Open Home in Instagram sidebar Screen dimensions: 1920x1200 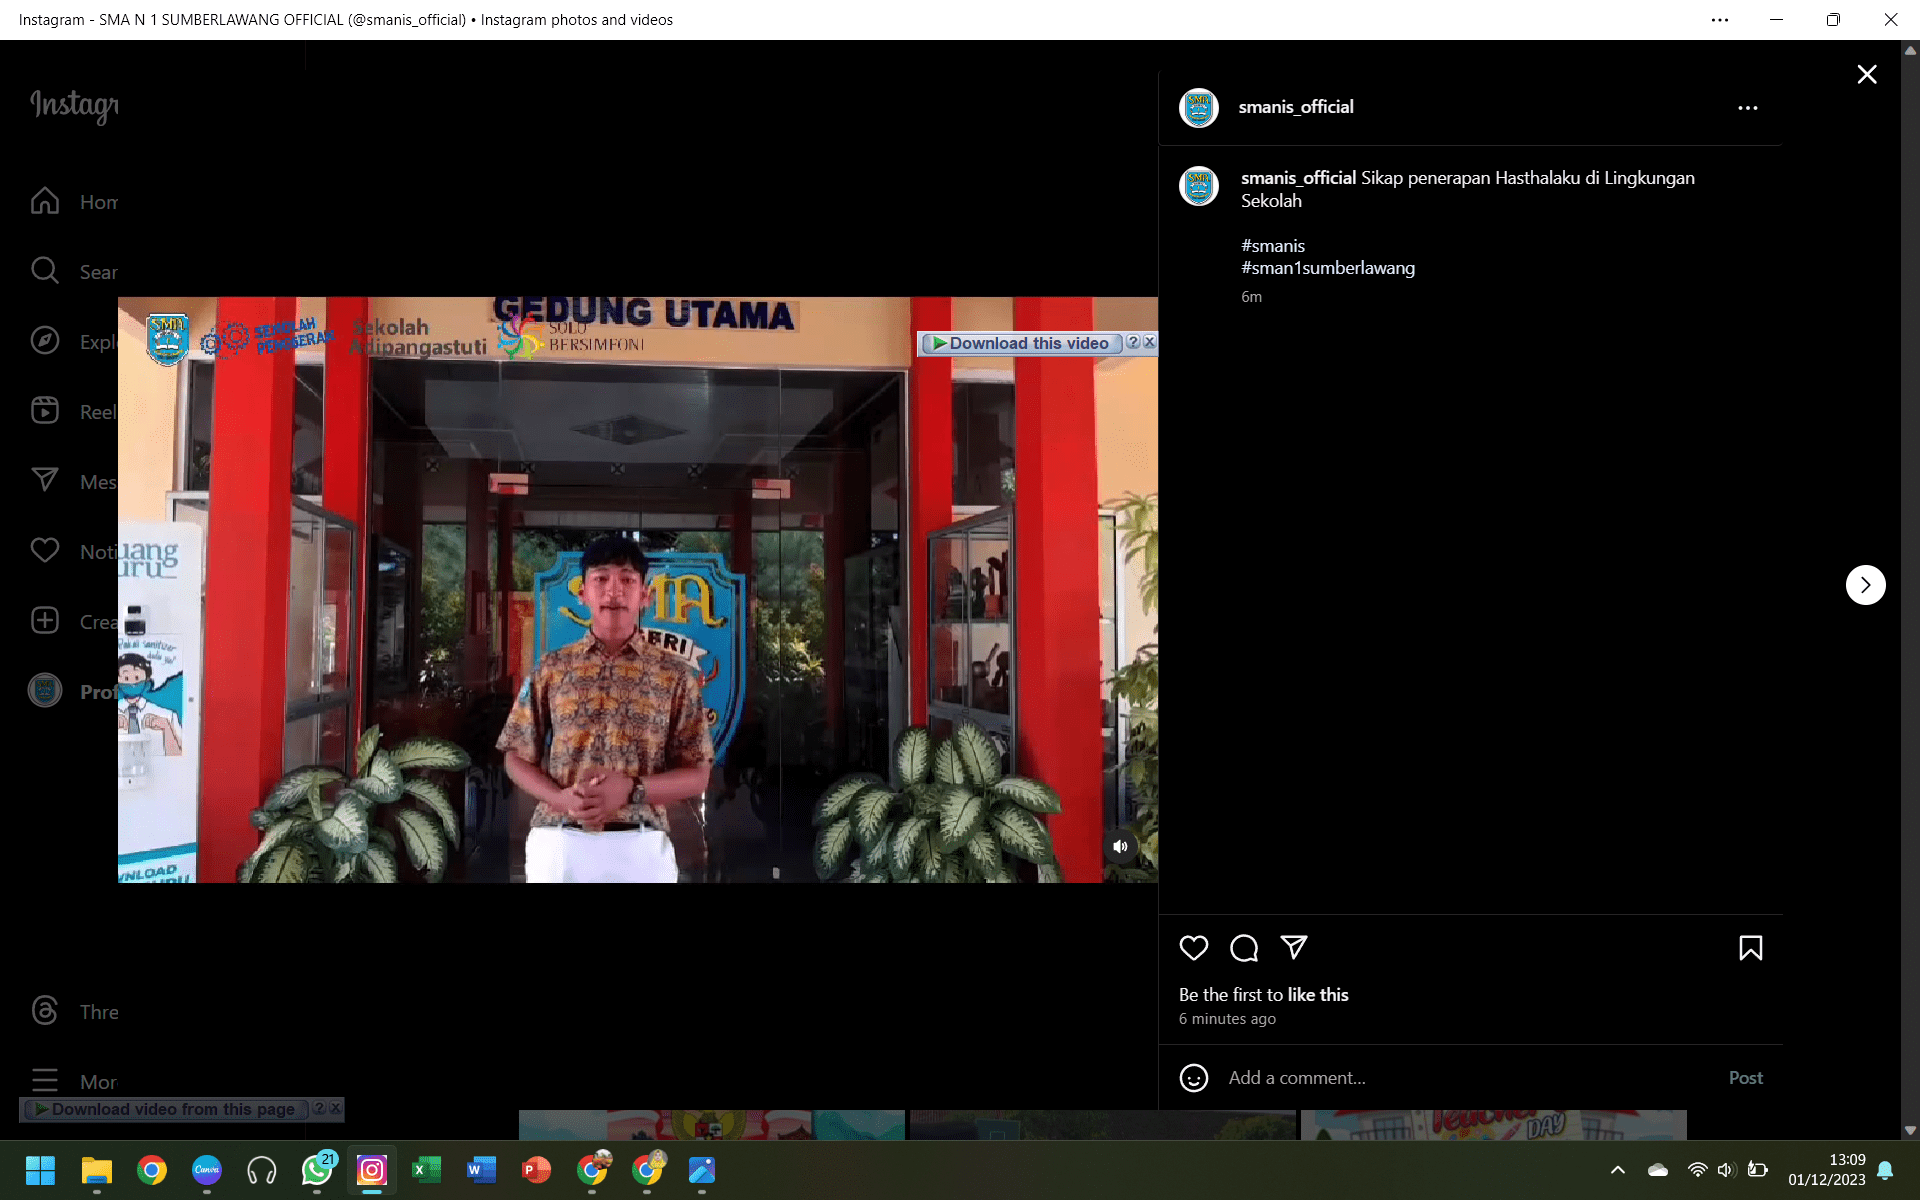click(45, 201)
